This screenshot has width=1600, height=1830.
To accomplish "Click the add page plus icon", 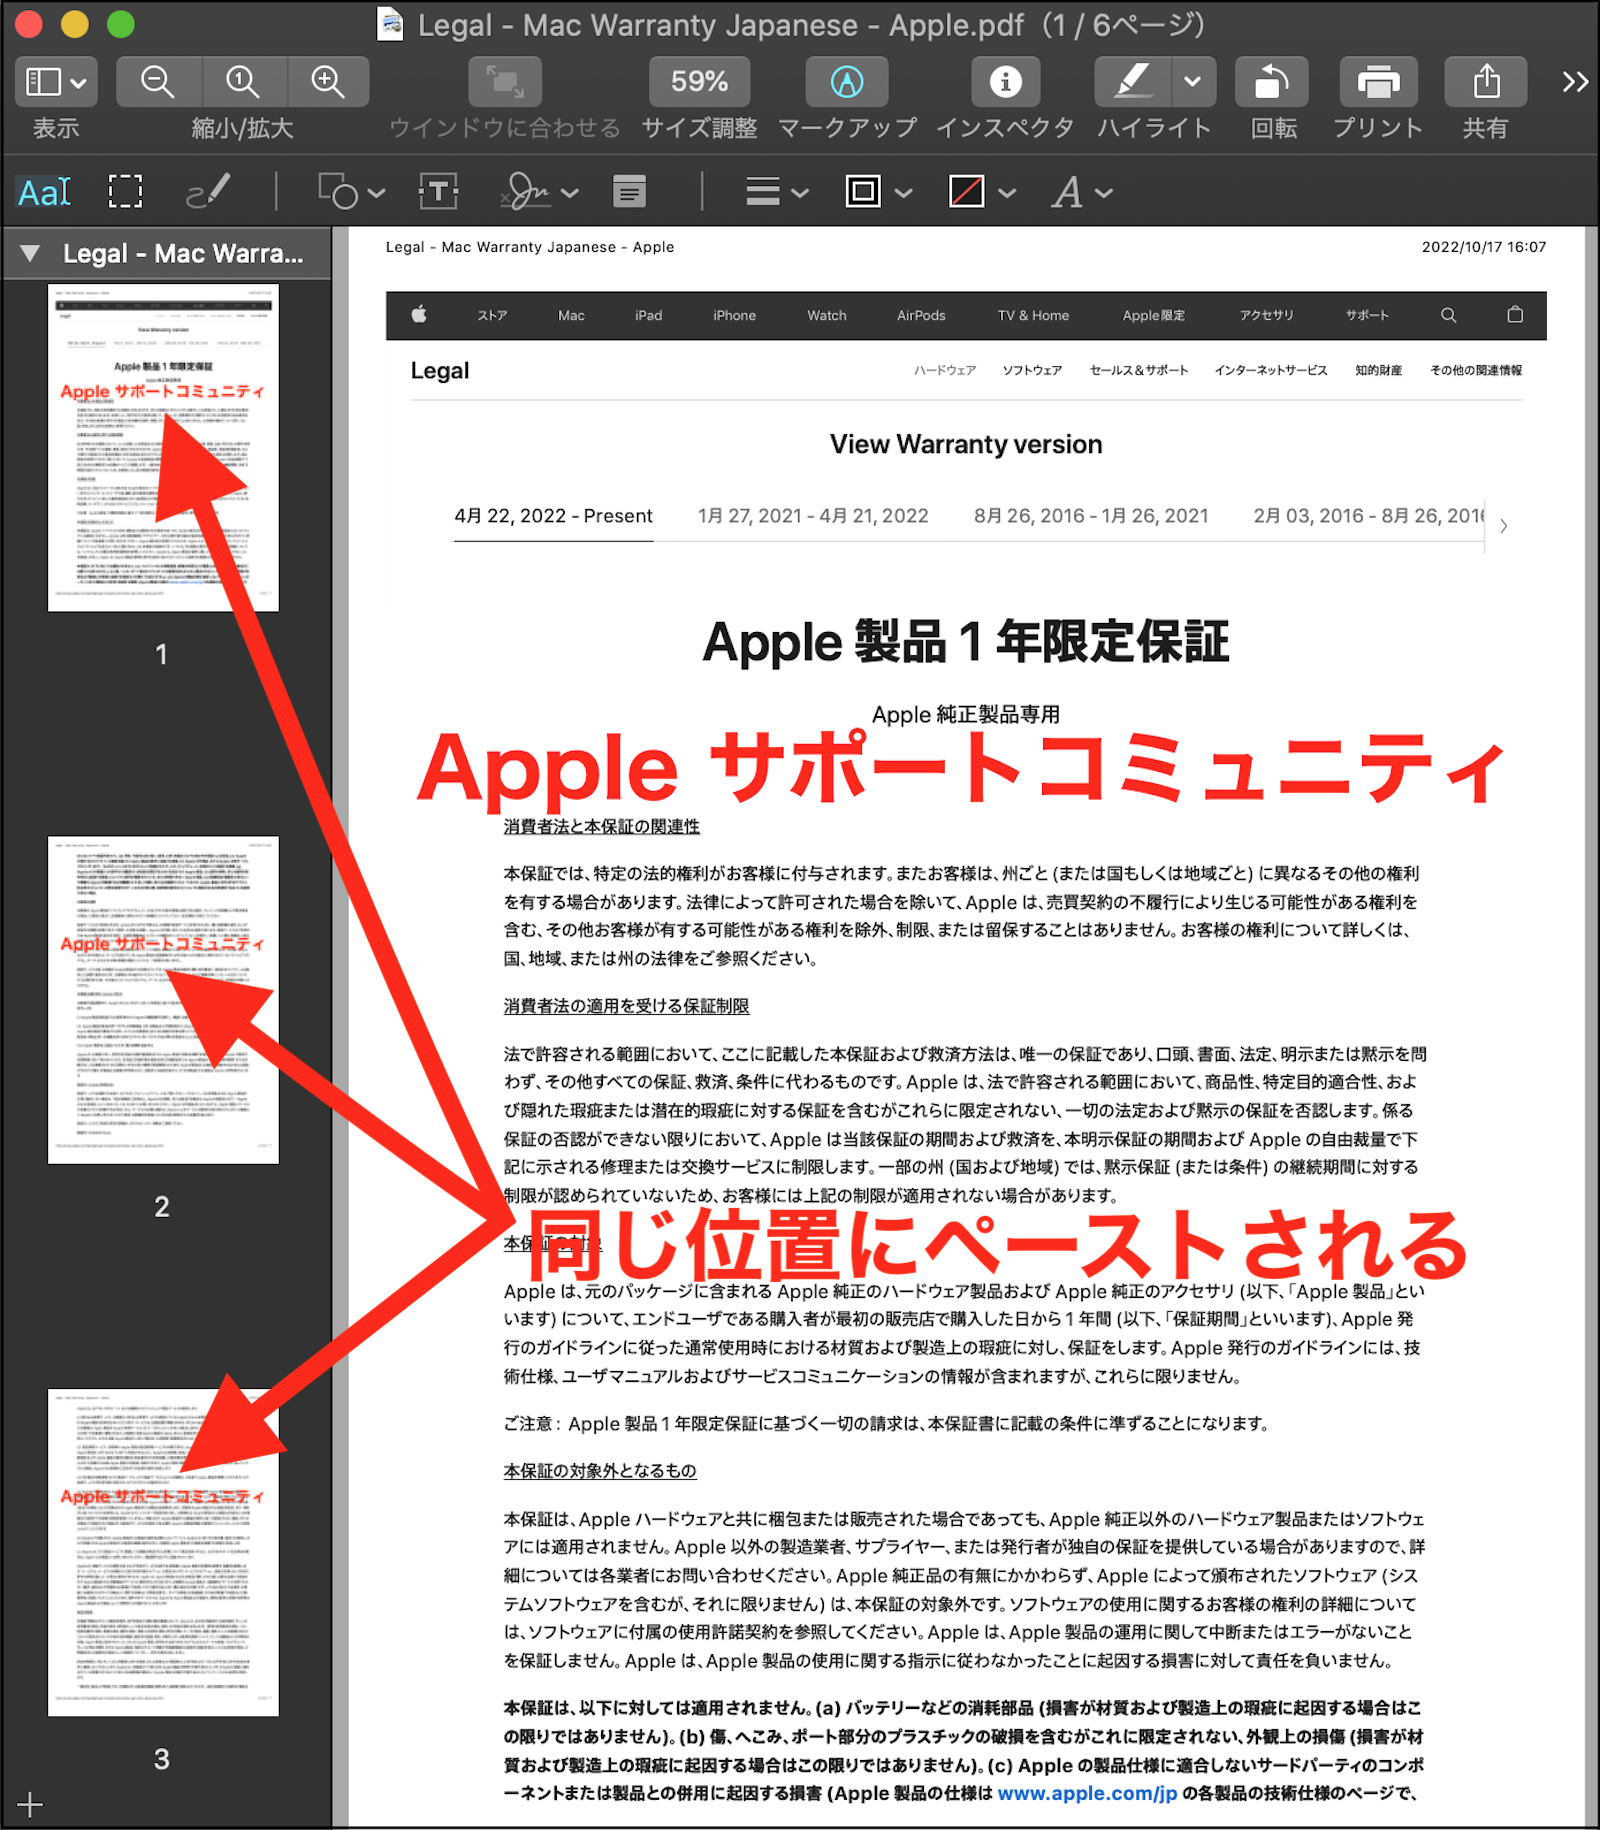I will tap(30, 1805).
